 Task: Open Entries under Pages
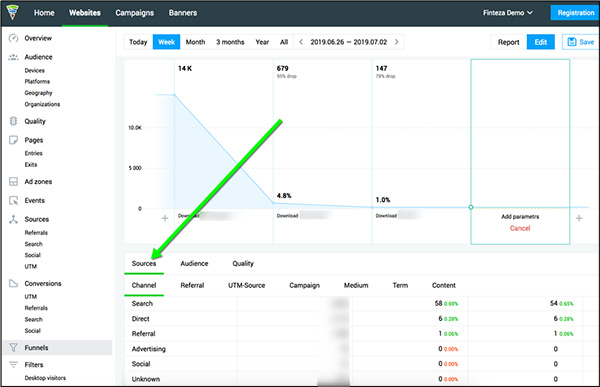point(34,153)
